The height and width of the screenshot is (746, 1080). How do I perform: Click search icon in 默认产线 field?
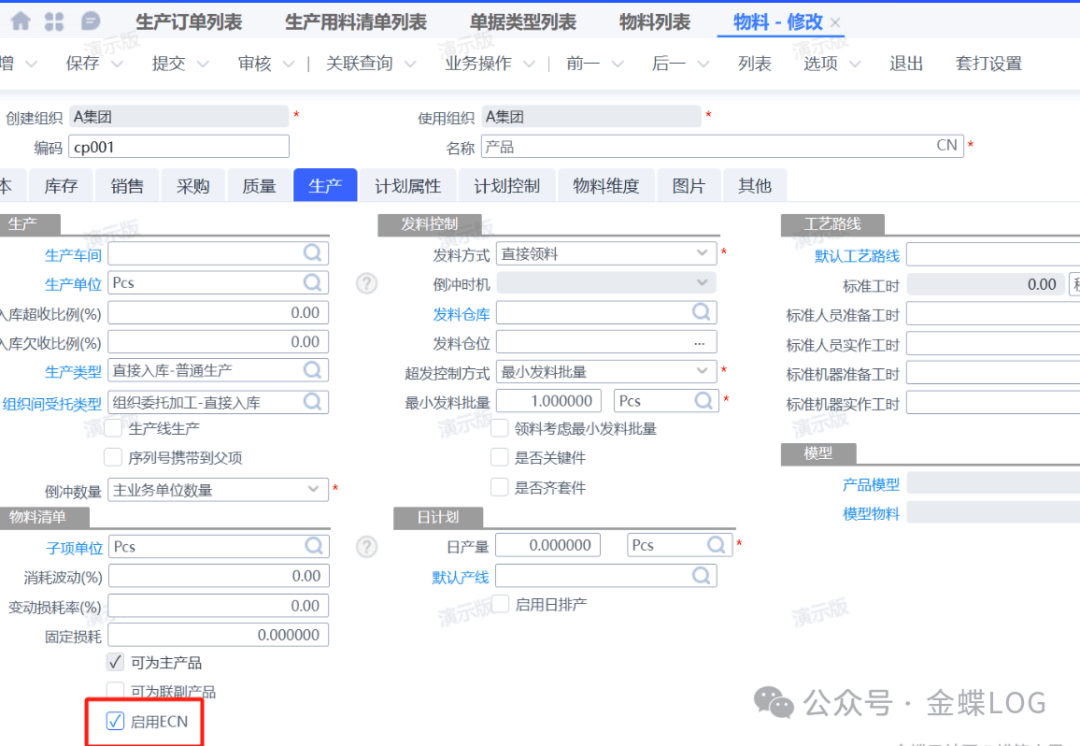[x=703, y=576]
